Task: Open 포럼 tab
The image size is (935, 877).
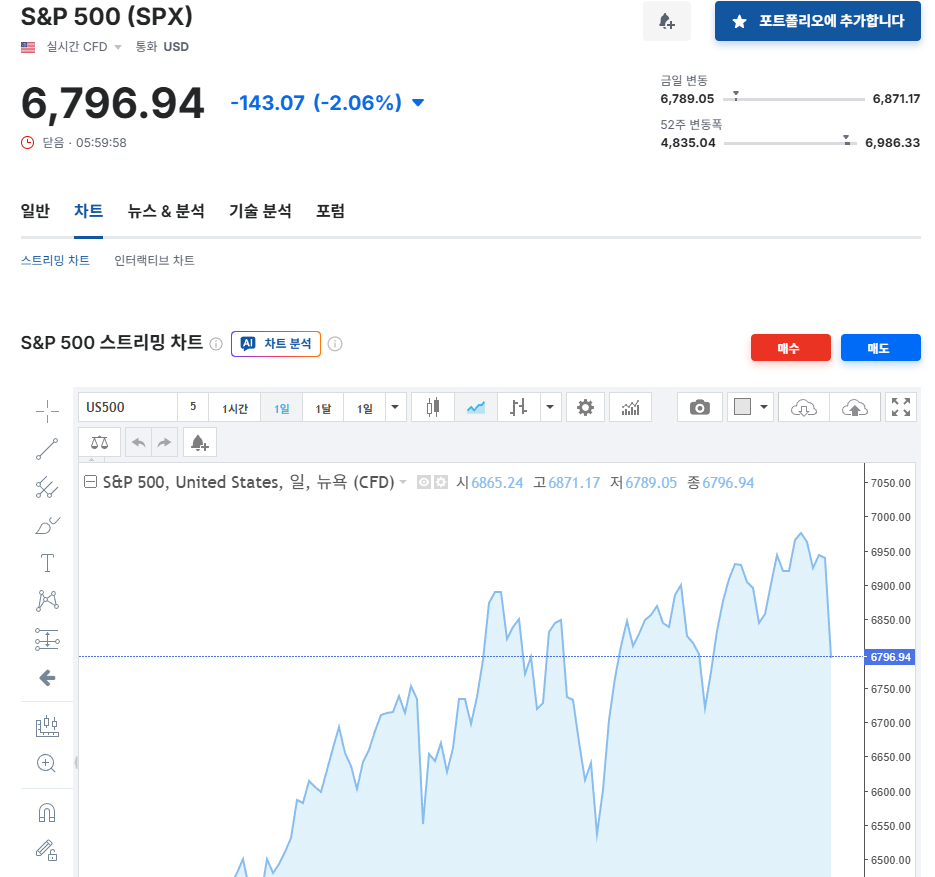Action: click(330, 211)
